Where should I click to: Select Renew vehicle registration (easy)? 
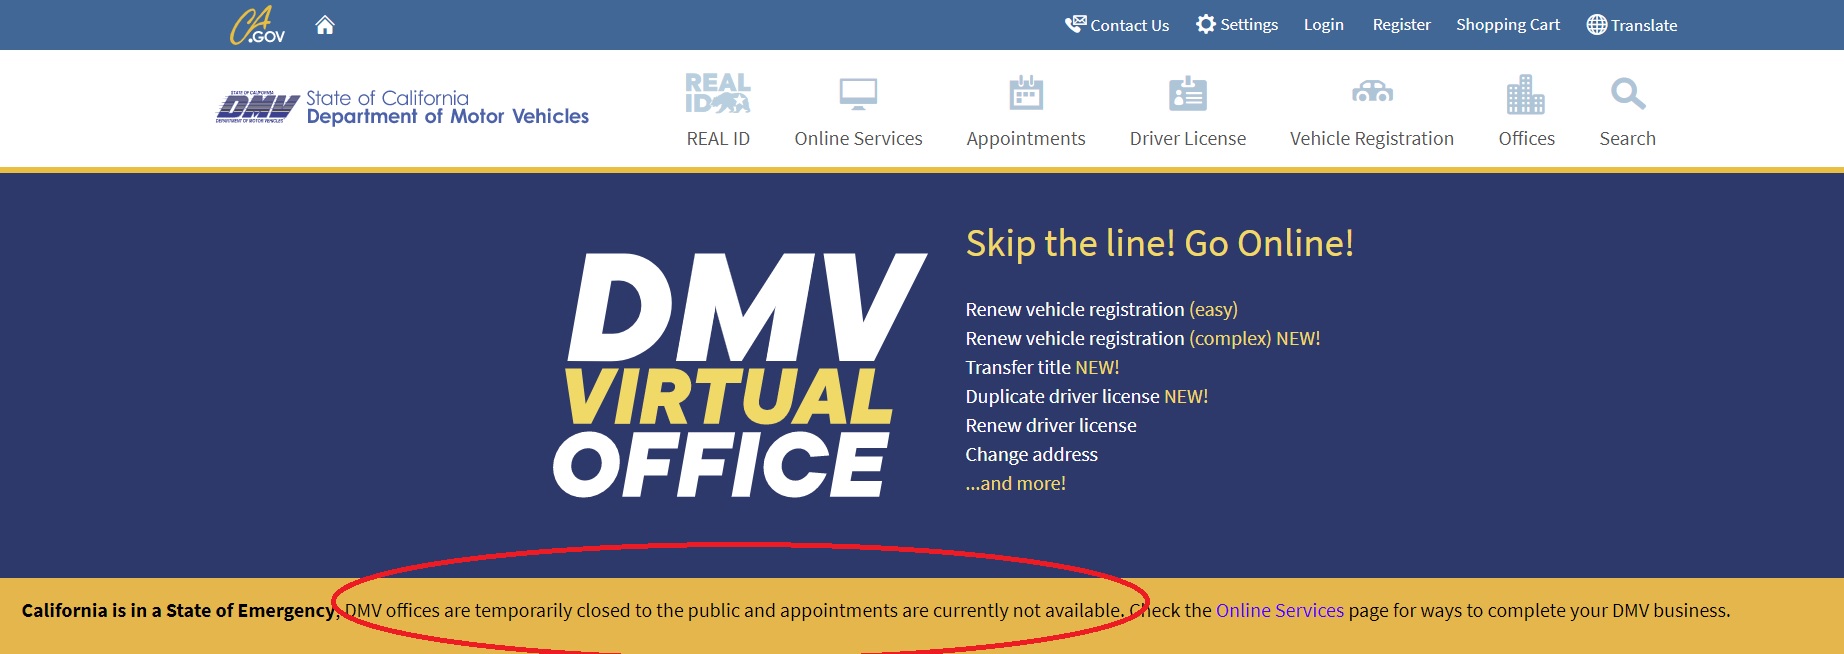[x=1101, y=310]
